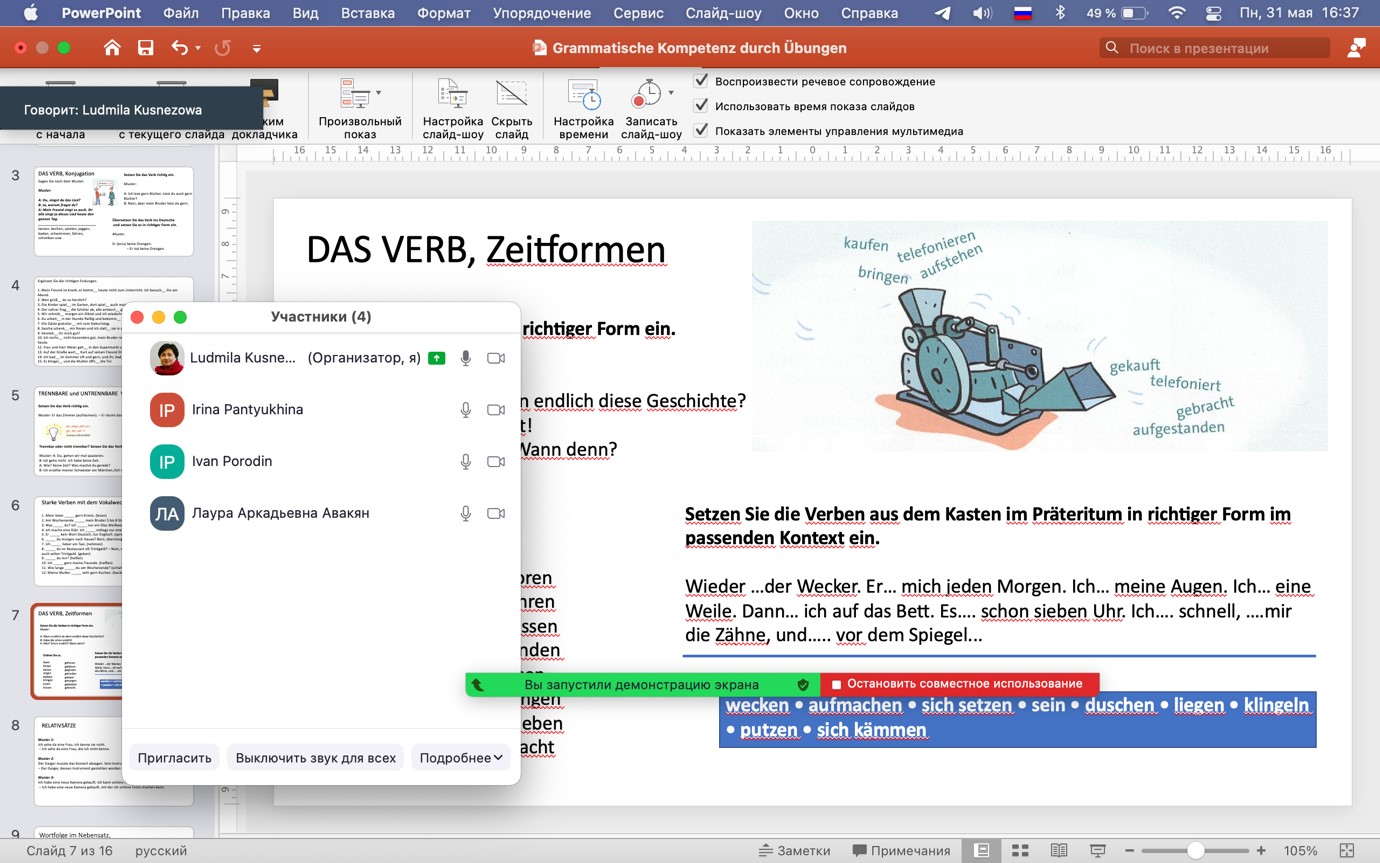This screenshot has width=1380, height=863.
Task: Click the Apple menu logo
Action: 29,14
